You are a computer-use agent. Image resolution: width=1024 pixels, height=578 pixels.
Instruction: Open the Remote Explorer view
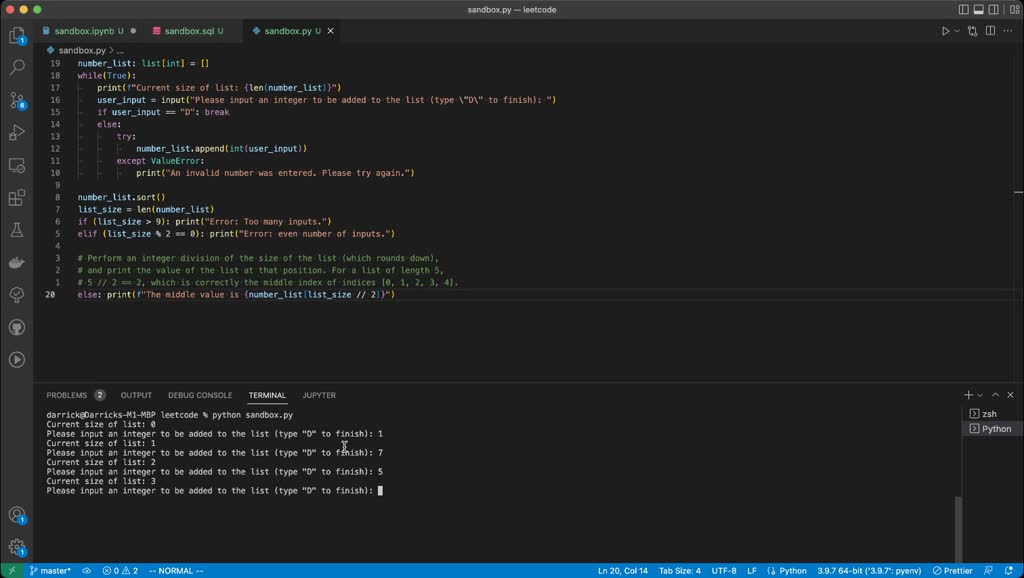(x=17, y=165)
